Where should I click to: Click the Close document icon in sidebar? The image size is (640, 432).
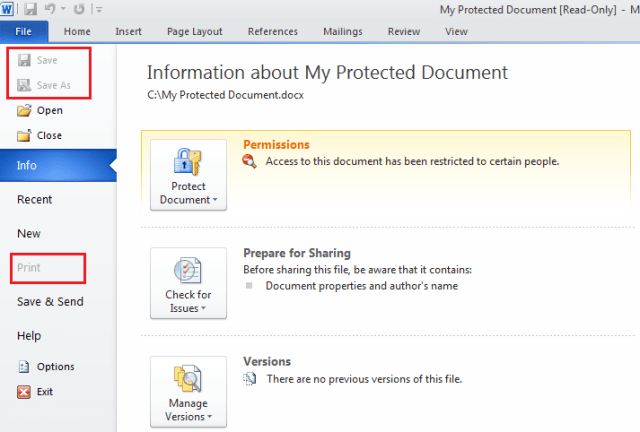[x=25, y=135]
